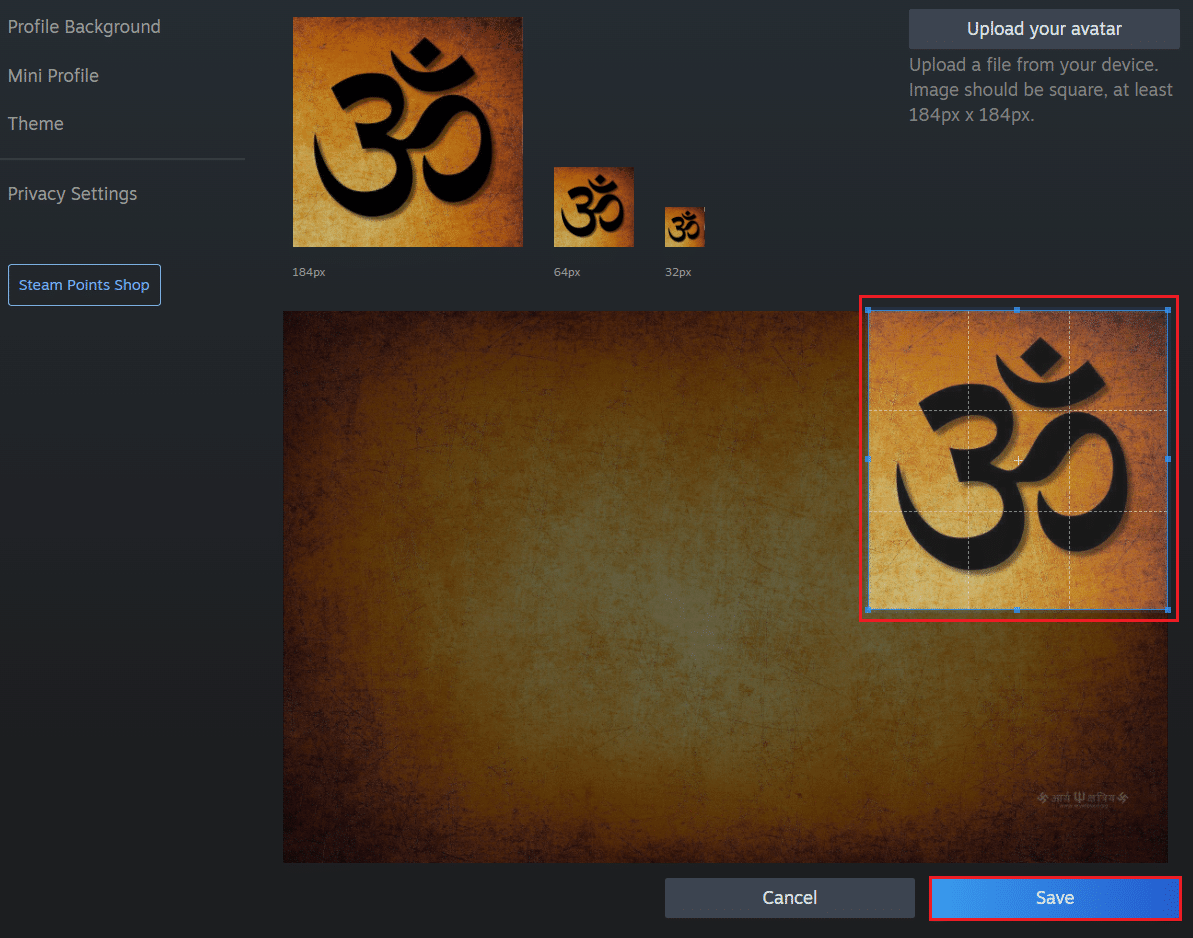
Task: Click the right-middle crop edge handle
Action: tap(1168, 459)
